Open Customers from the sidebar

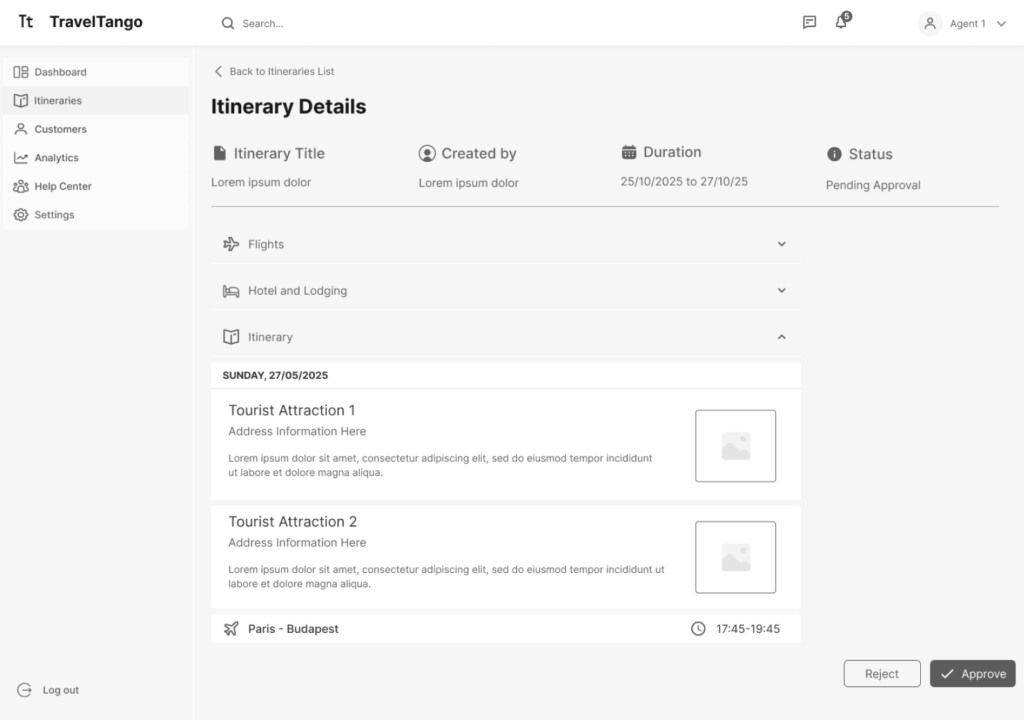(x=60, y=129)
